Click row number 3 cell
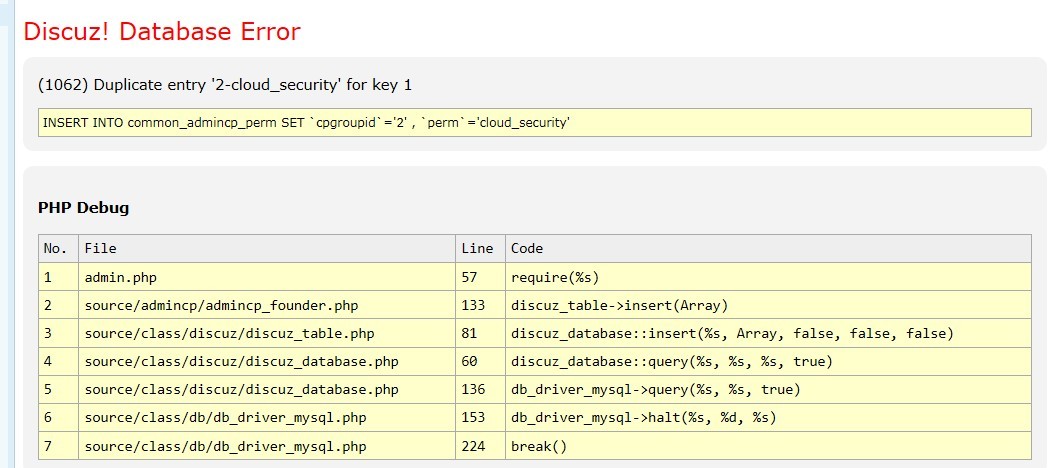Image resolution: width=1057 pixels, height=468 pixels. (x=59, y=333)
